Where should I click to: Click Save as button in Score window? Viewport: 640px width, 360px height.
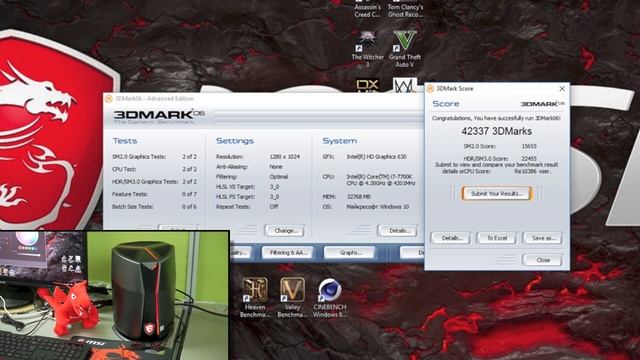tap(542, 238)
